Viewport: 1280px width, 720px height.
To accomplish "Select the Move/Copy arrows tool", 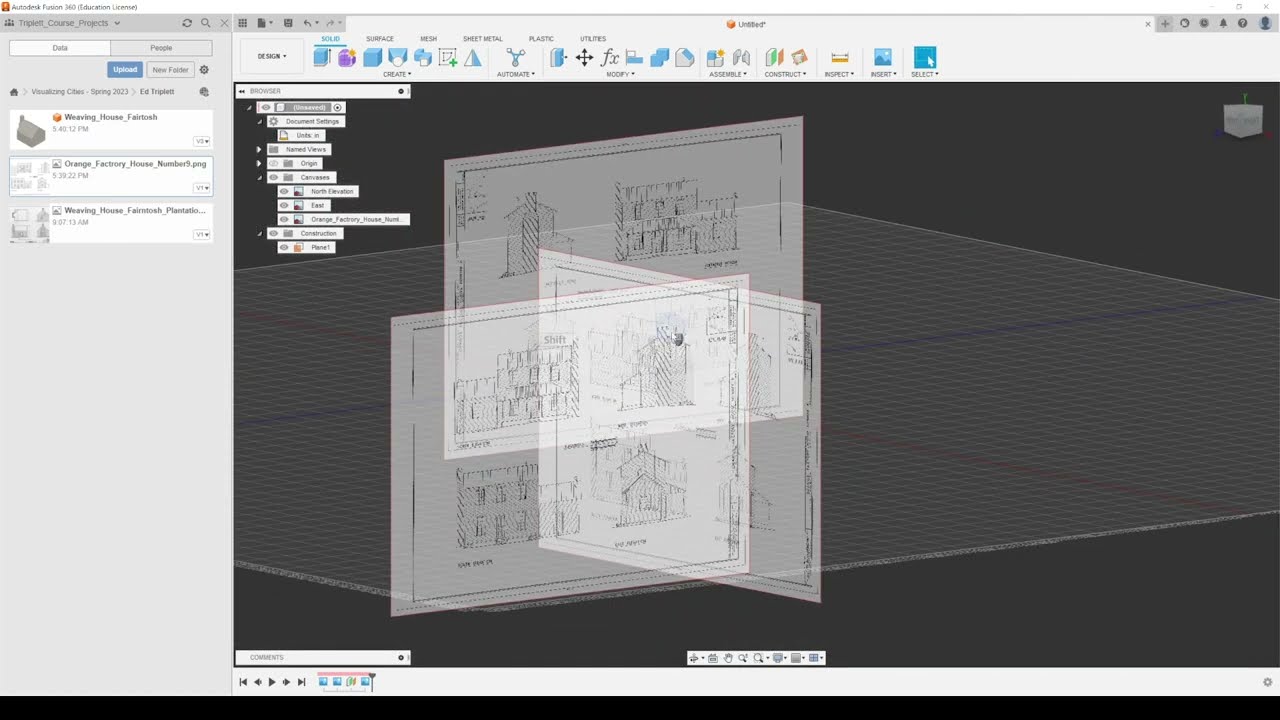I will point(584,57).
